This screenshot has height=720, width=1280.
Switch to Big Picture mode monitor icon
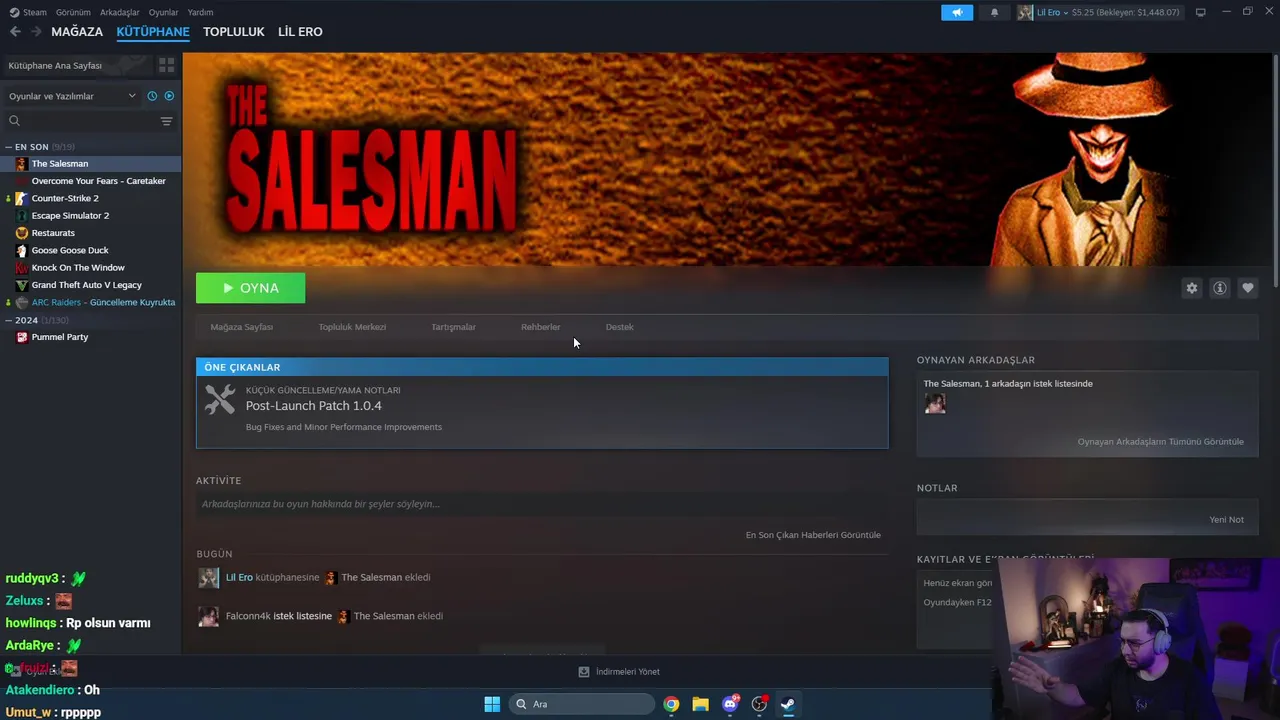pyautogui.click(x=1200, y=12)
